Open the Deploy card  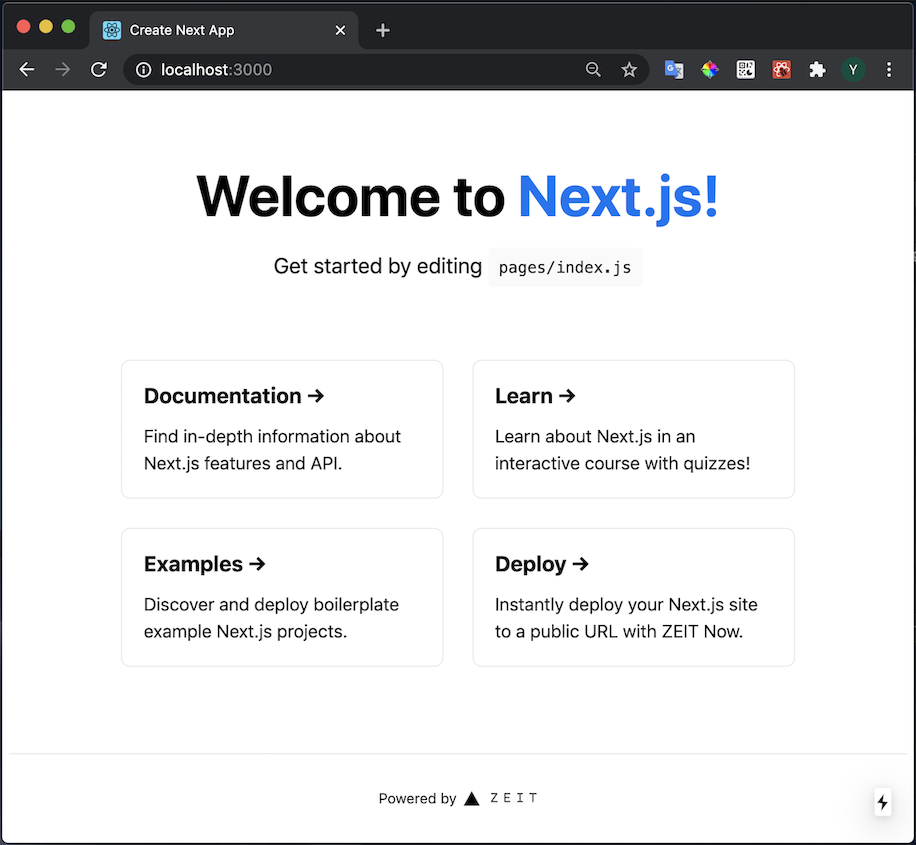[633, 597]
